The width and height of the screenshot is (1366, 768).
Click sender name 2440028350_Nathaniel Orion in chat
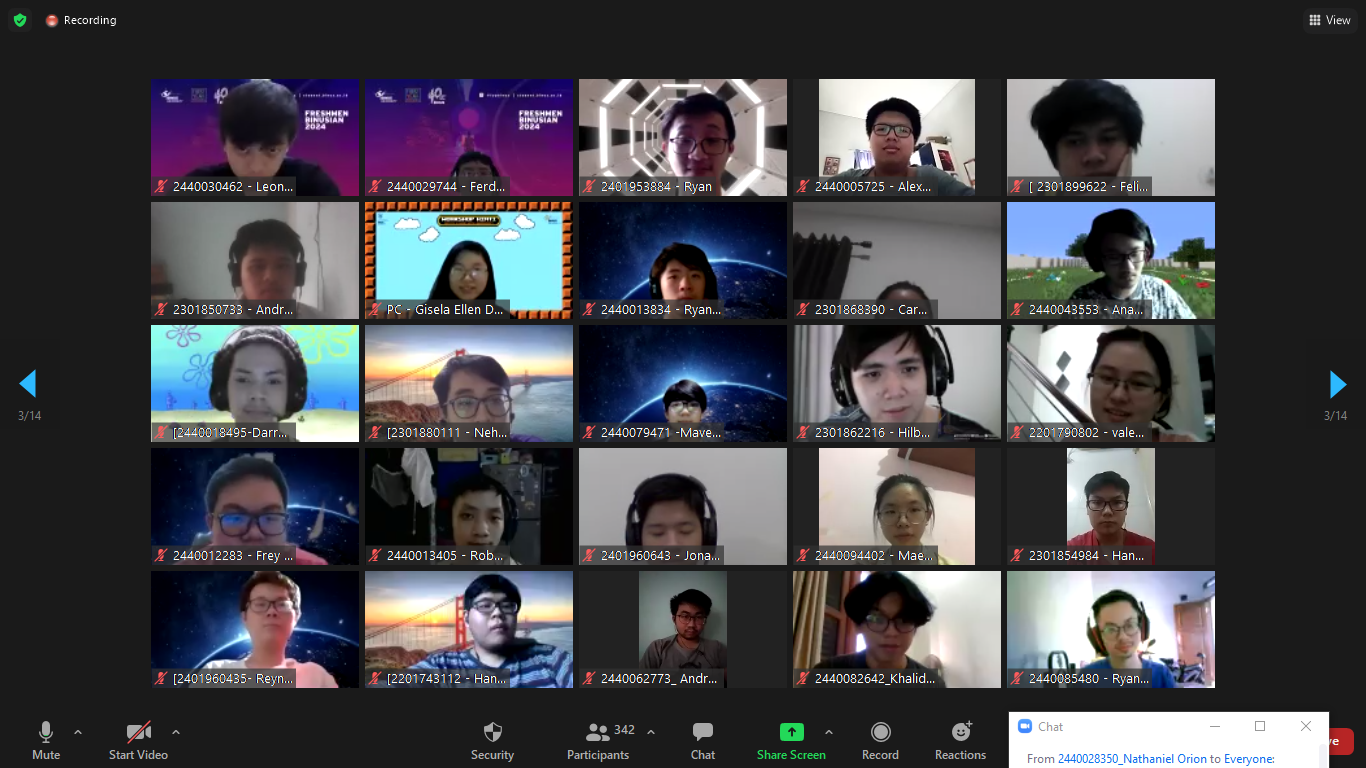[1132, 759]
